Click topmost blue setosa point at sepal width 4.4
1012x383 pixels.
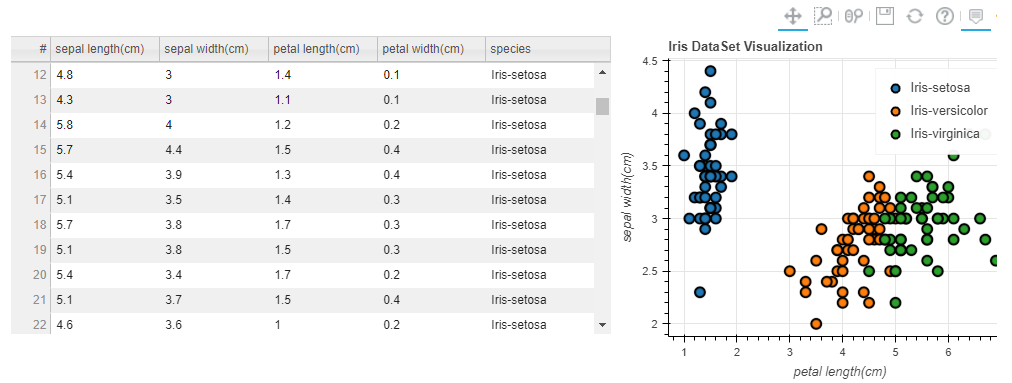click(710, 71)
